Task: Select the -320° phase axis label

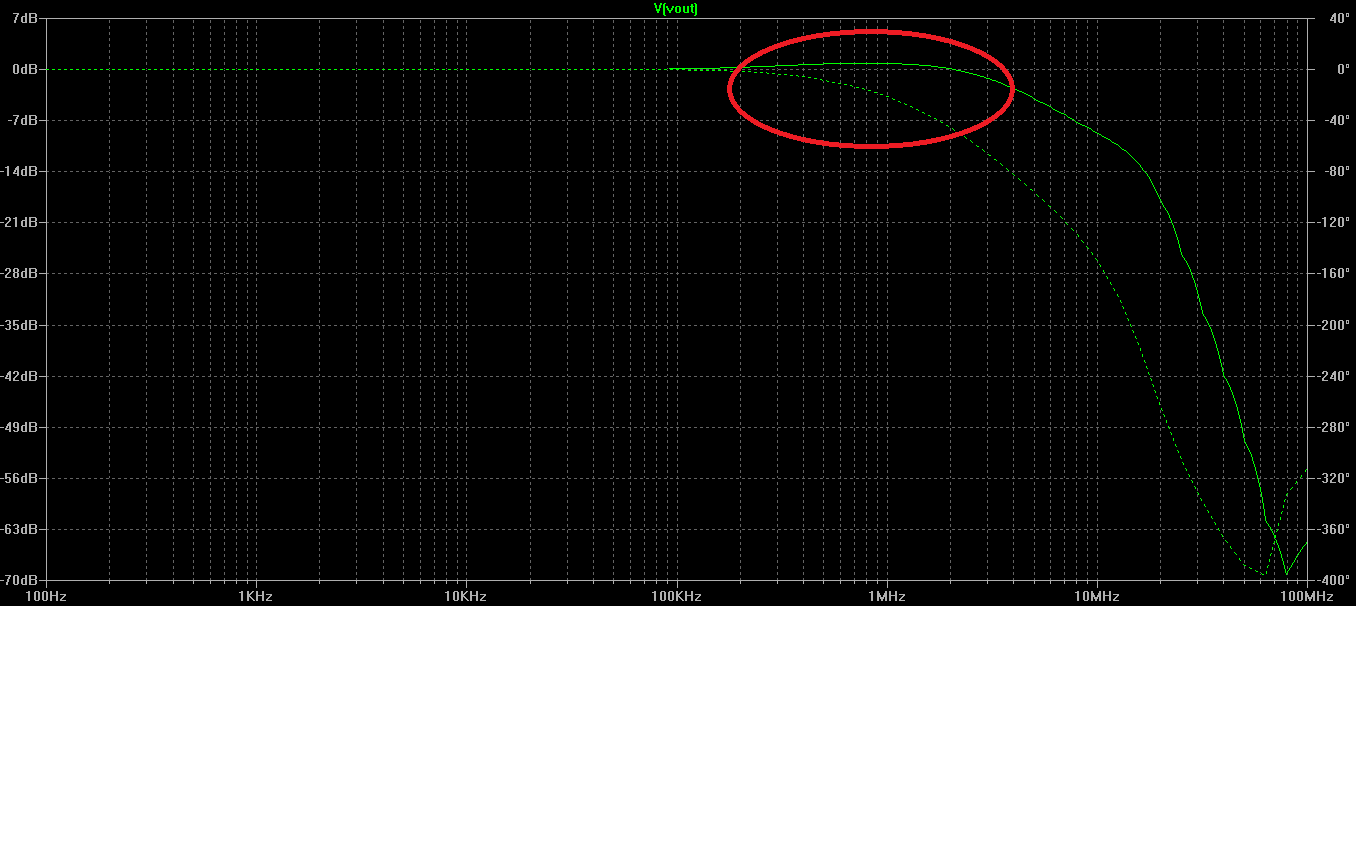Action: (x=1332, y=478)
